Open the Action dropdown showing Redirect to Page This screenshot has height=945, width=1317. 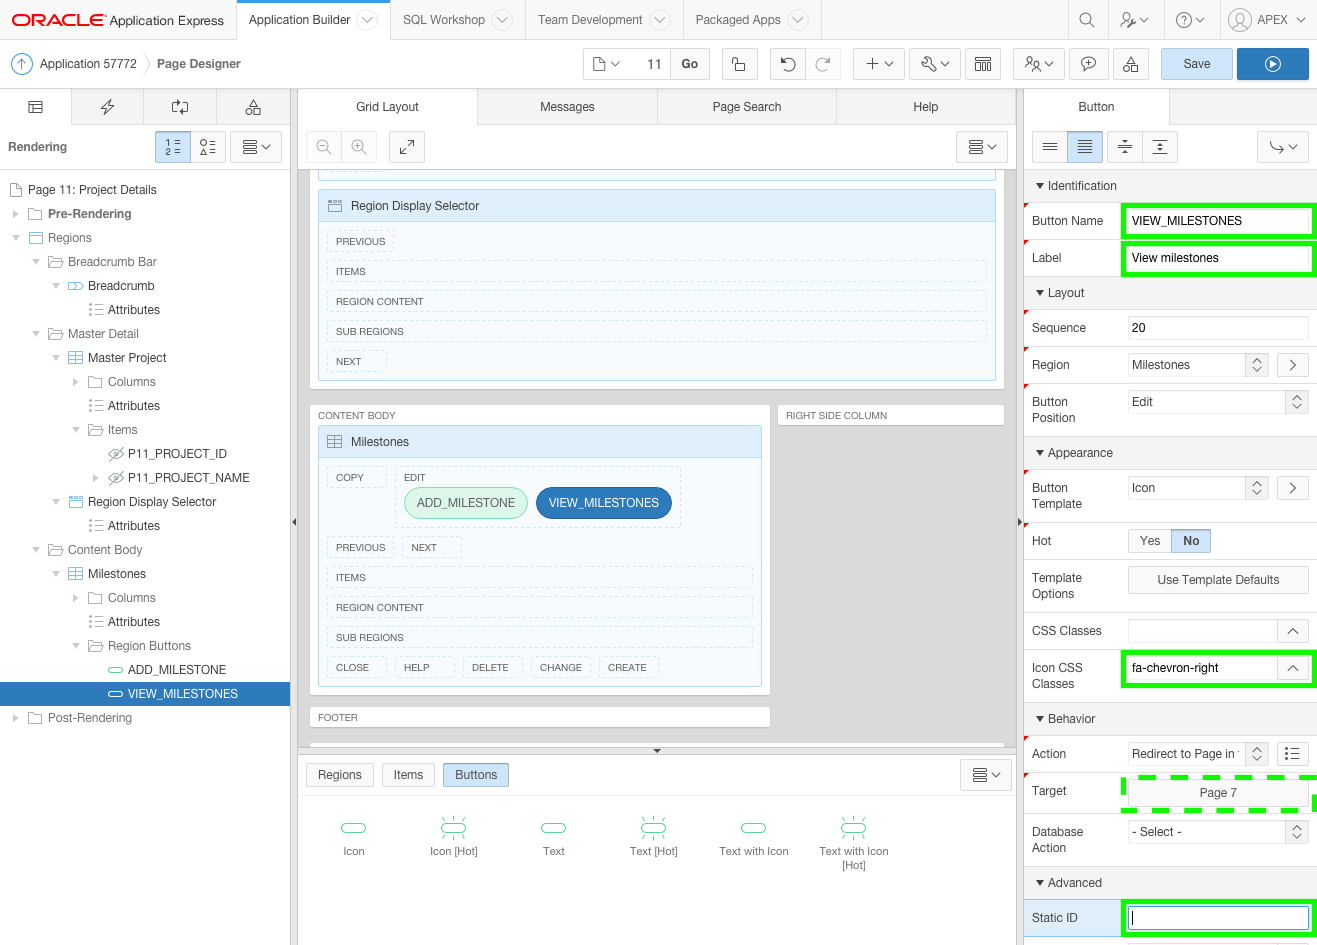(x=1192, y=753)
